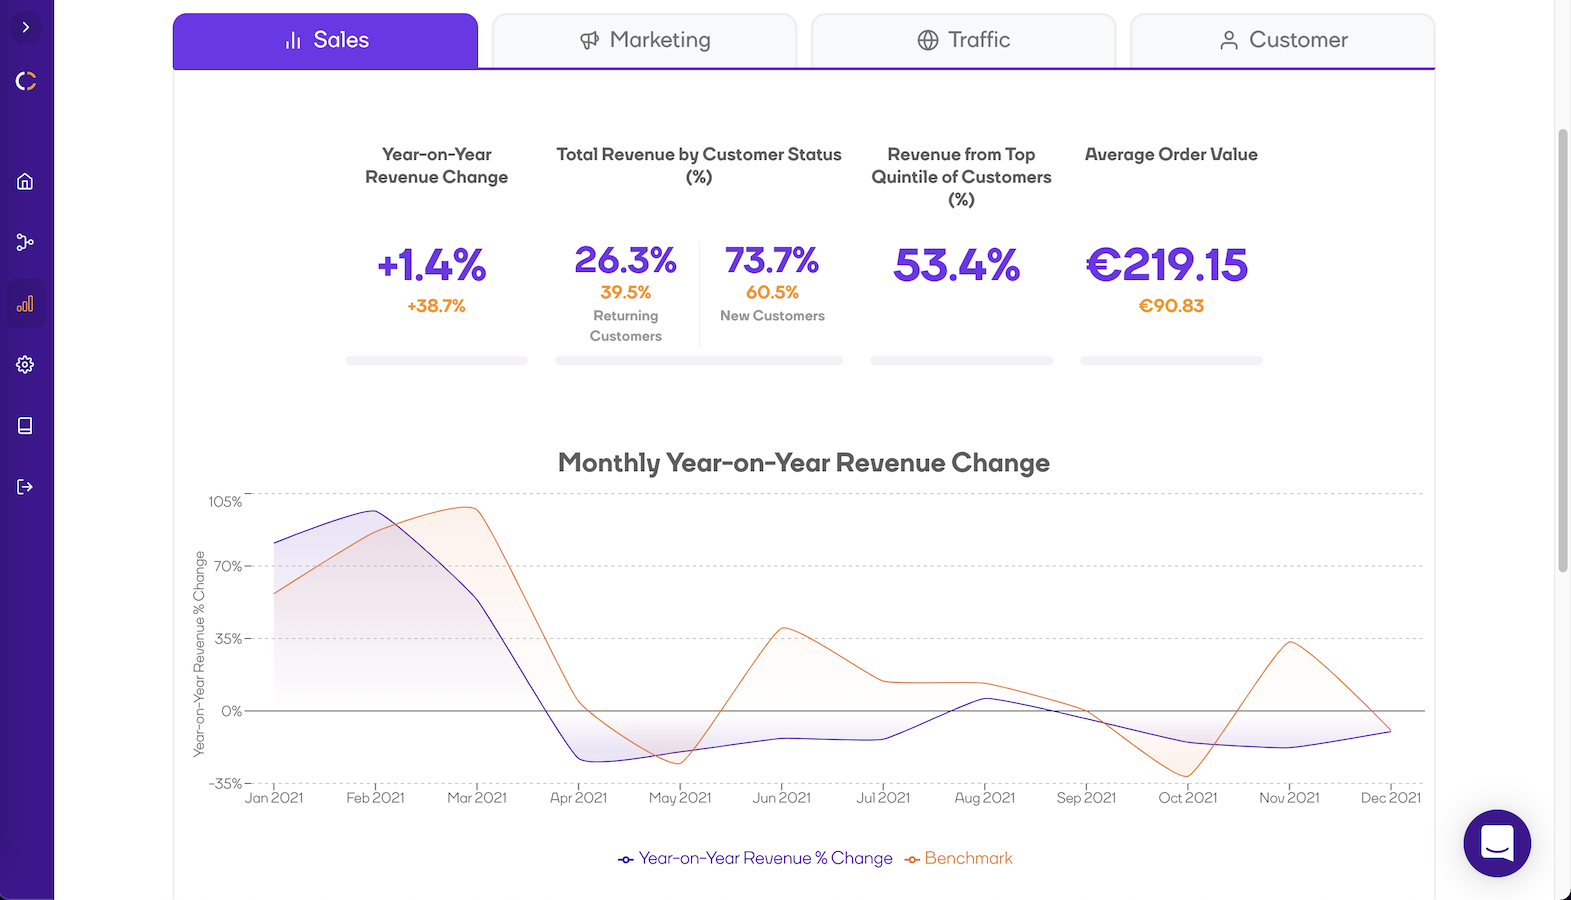This screenshot has height=900, width=1571.
Task: Open the chat support widget
Action: [1496, 843]
